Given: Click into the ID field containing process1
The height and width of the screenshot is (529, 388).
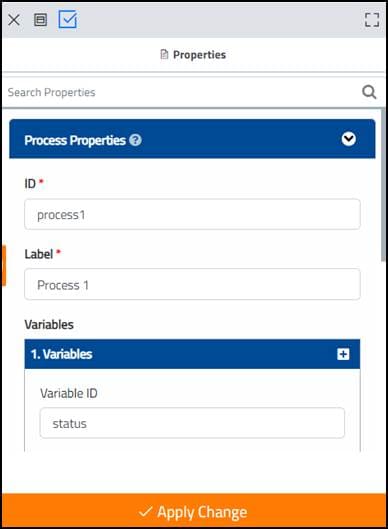Looking at the screenshot, I should tap(192, 214).
